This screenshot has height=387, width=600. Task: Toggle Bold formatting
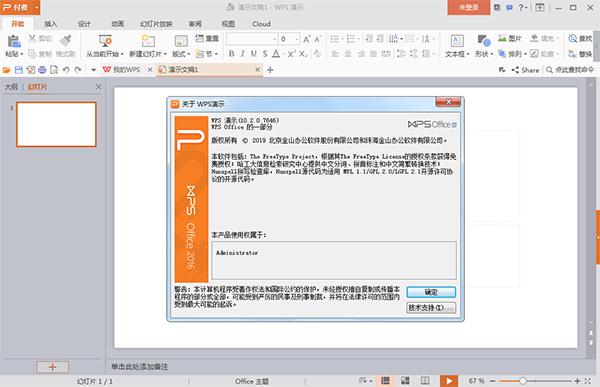click(x=232, y=54)
